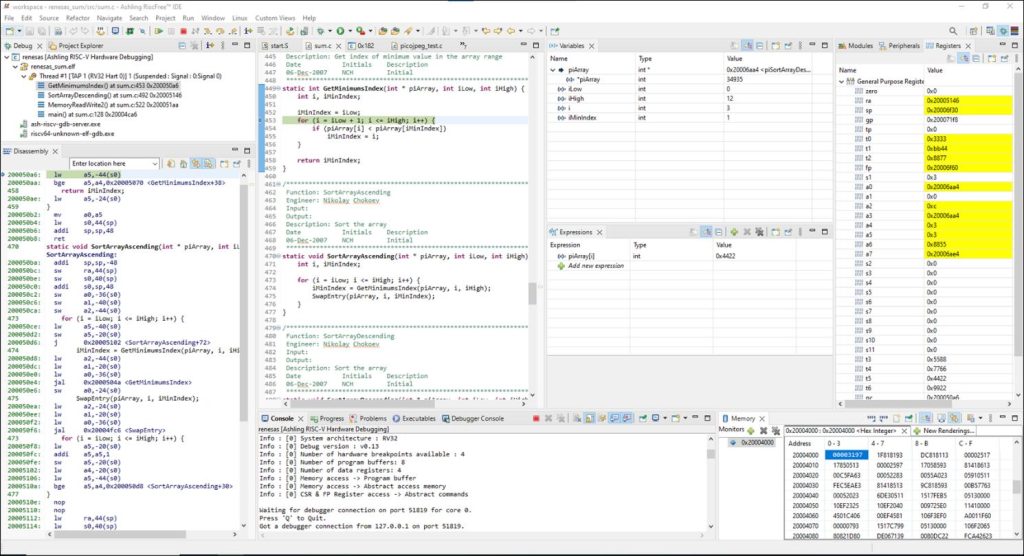Viewport: 1024px width, 556px height.
Task: Open the Enter location here dropdown
Action: coord(155,163)
